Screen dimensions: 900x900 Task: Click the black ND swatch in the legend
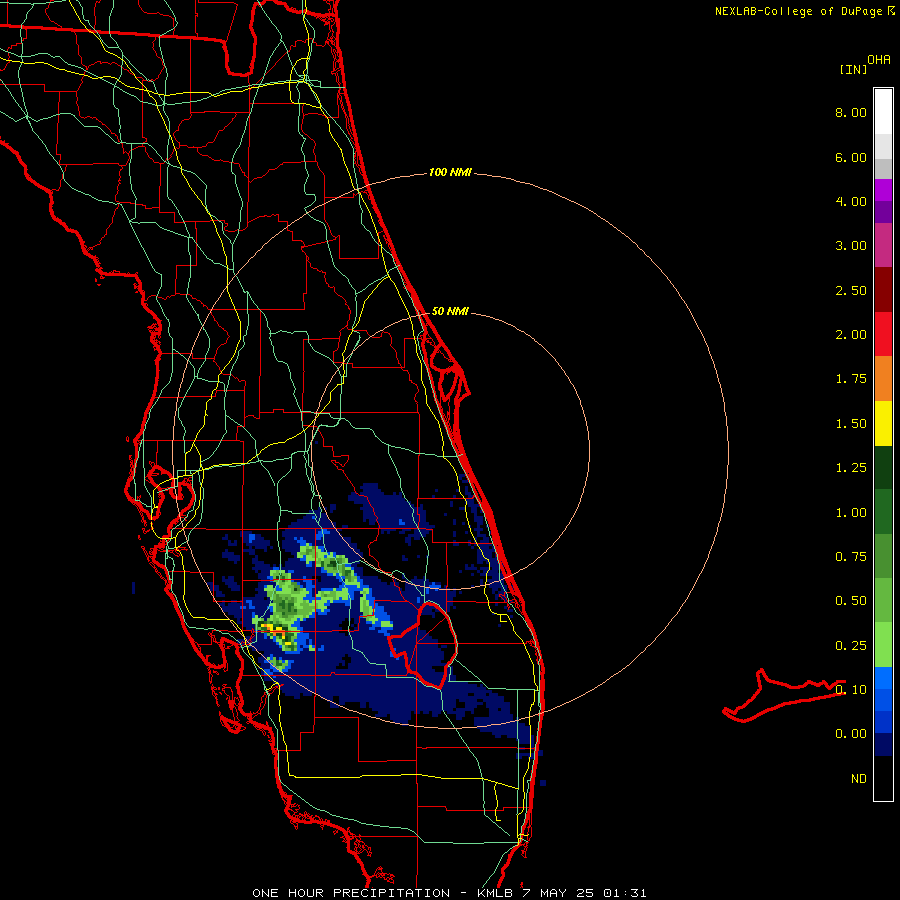pos(883,778)
